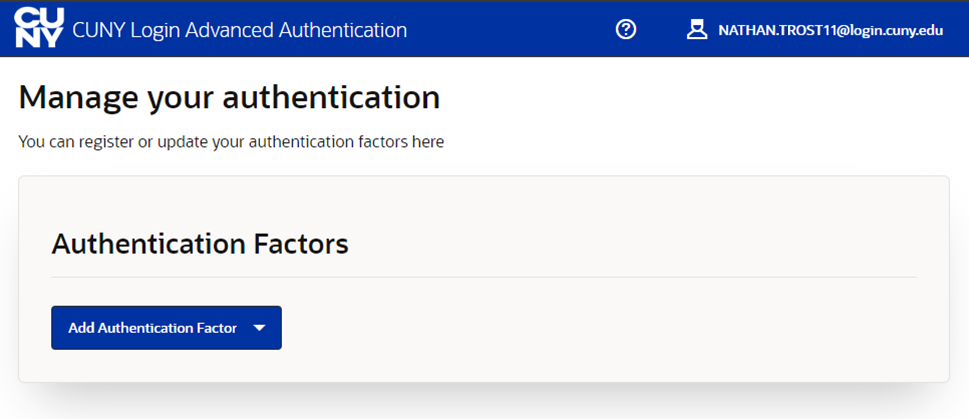
Task: Click blank area of the blue header bar
Action: [510, 30]
